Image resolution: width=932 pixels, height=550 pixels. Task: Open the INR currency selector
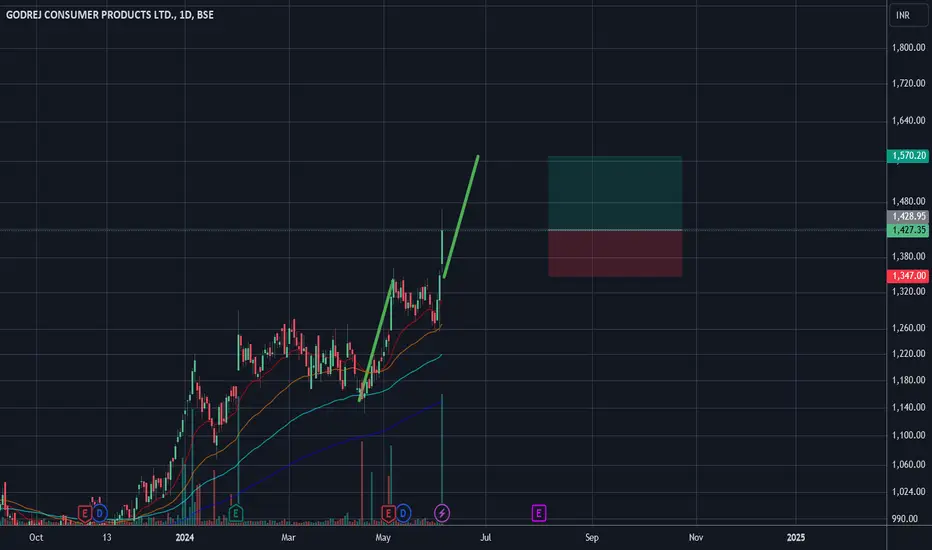click(x=908, y=15)
